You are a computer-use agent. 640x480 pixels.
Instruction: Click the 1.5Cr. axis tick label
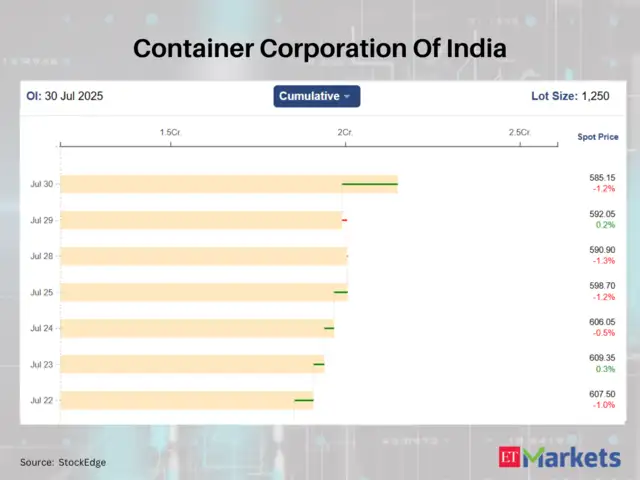(170, 133)
